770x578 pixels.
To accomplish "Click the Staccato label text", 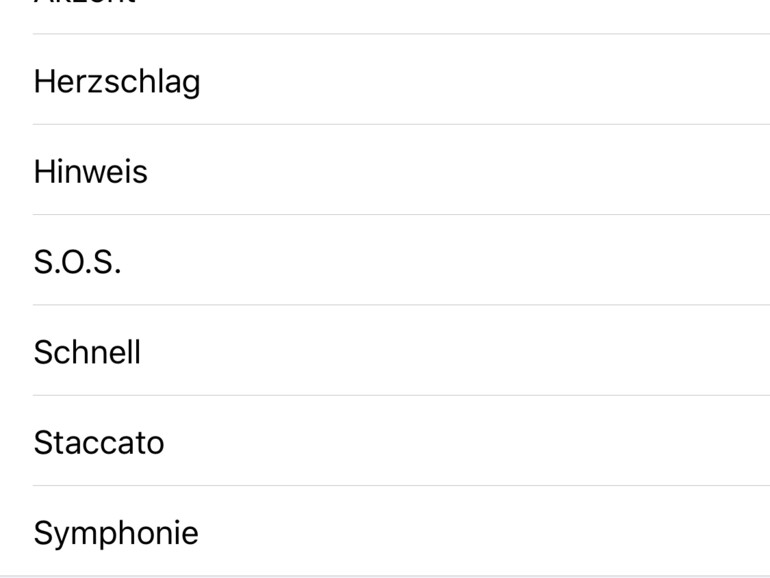I will [x=99, y=442].
